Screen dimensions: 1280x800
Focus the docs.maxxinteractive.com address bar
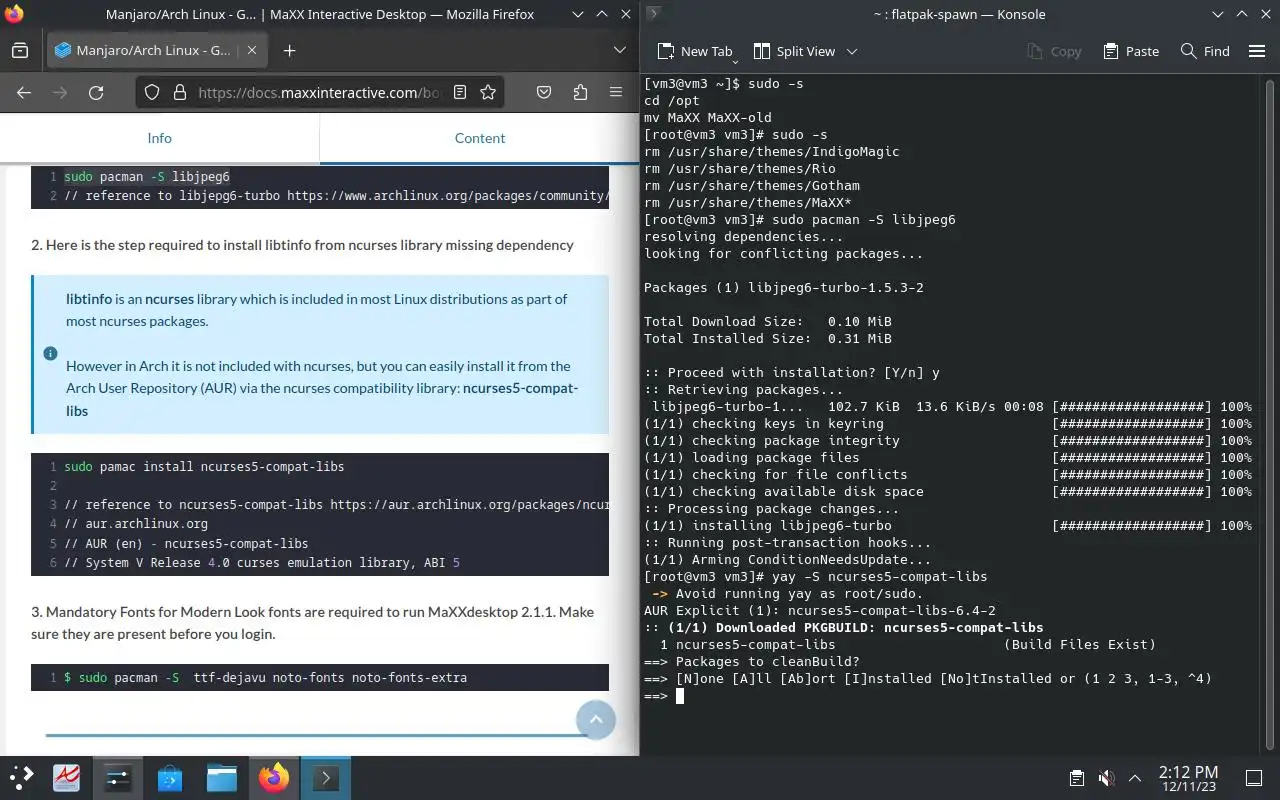[318, 92]
